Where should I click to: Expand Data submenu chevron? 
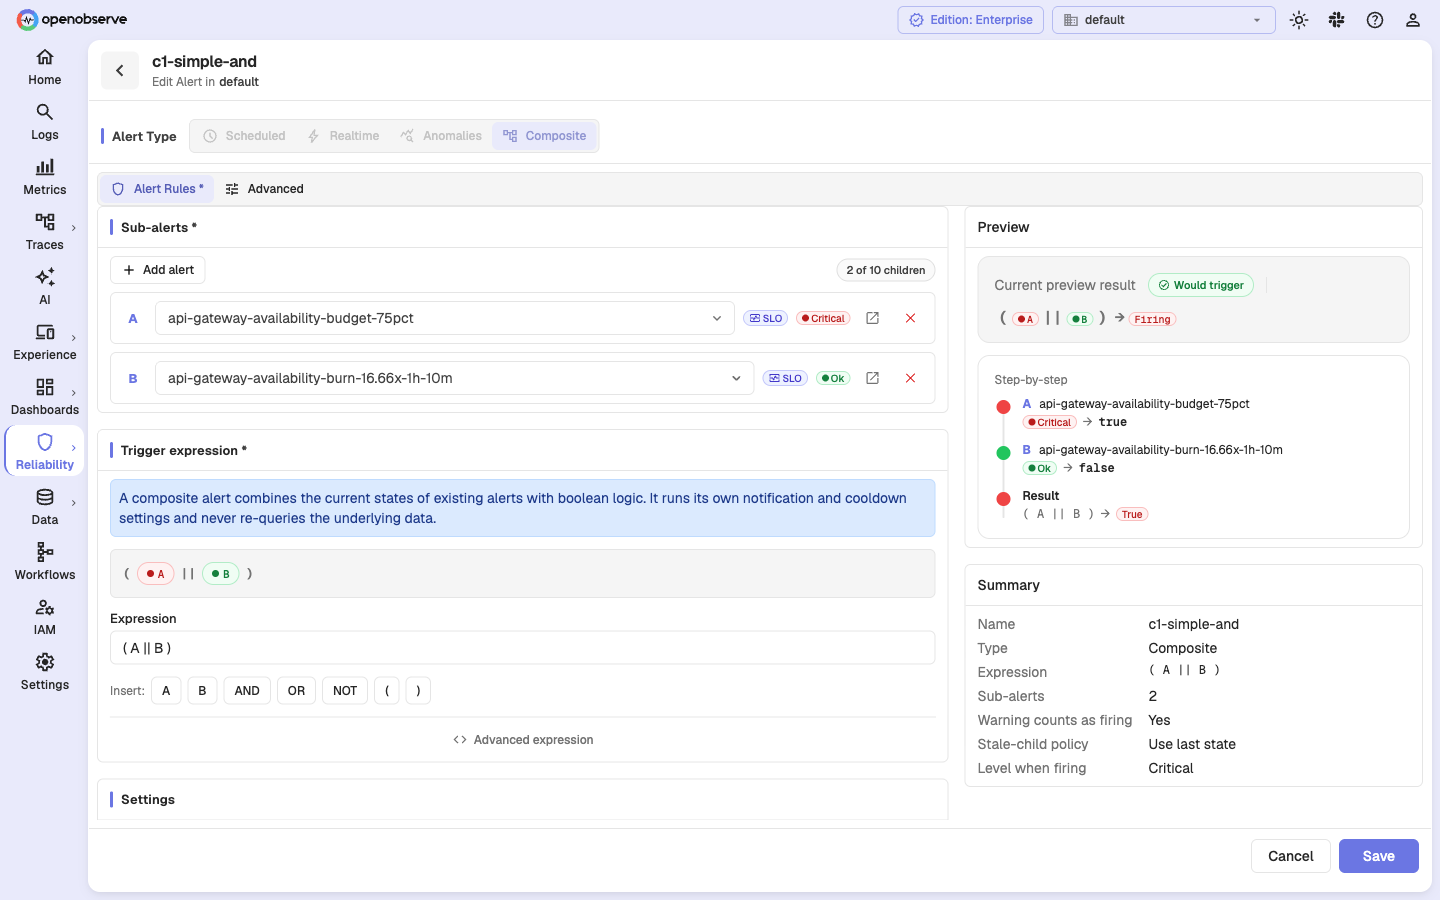click(x=74, y=504)
